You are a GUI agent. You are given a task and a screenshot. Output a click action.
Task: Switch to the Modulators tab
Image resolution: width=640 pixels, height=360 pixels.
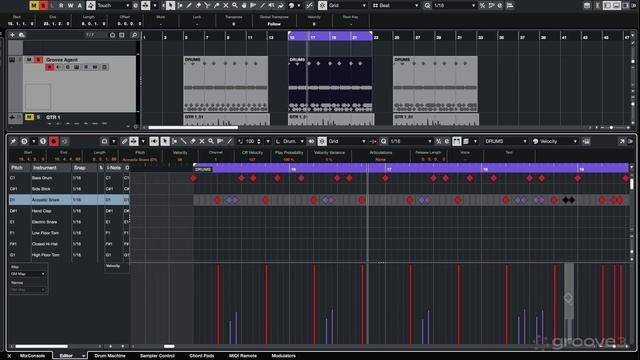click(x=284, y=356)
